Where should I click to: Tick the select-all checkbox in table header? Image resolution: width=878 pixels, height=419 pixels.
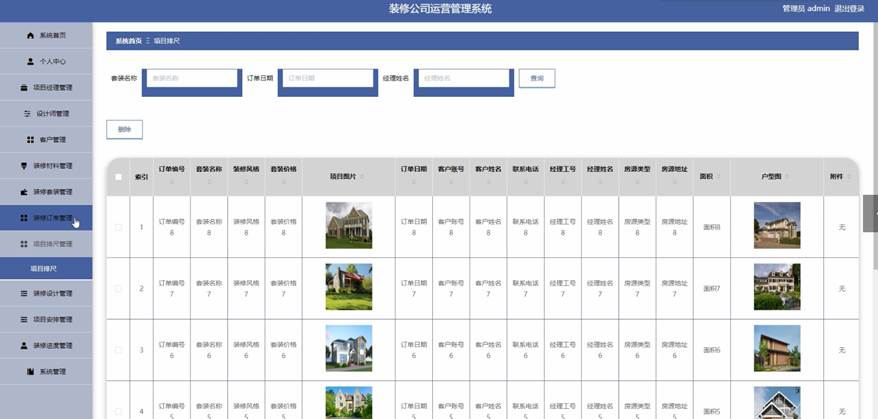[x=118, y=177]
